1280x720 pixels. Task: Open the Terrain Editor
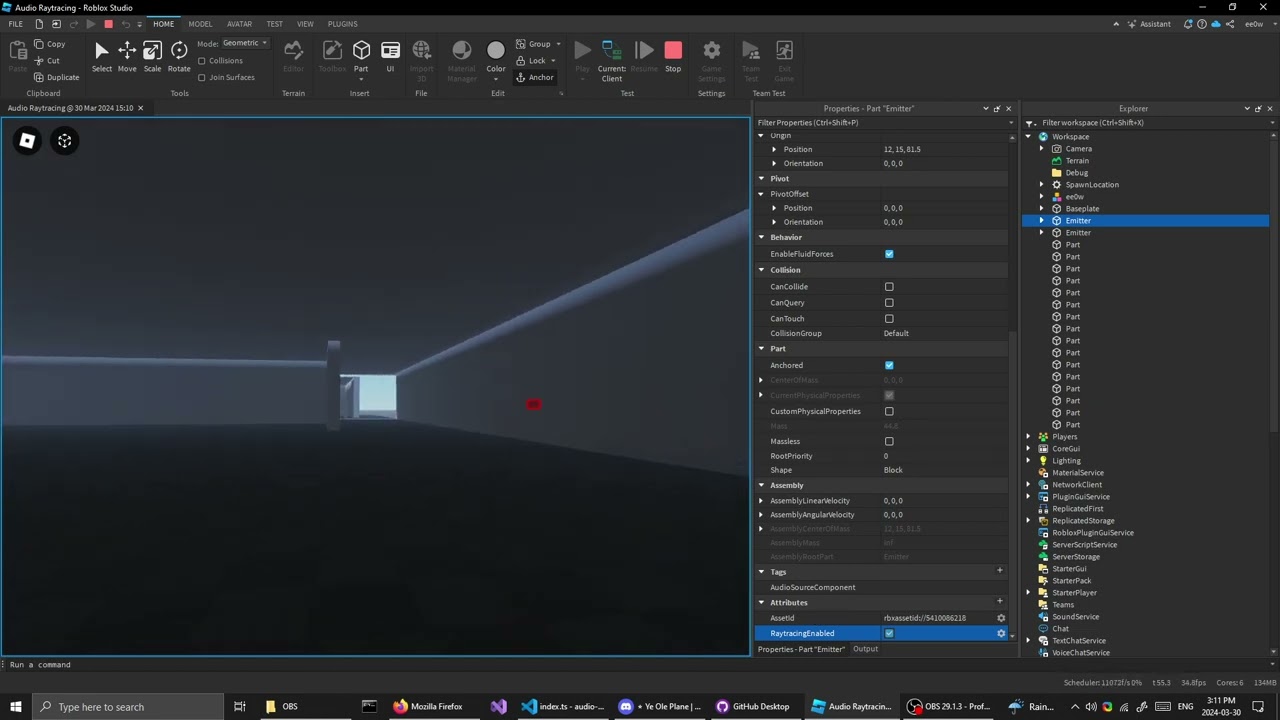click(293, 56)
